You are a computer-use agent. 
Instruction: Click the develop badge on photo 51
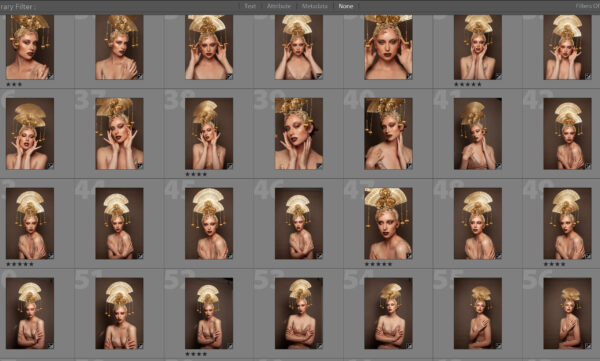coord(140,346)
